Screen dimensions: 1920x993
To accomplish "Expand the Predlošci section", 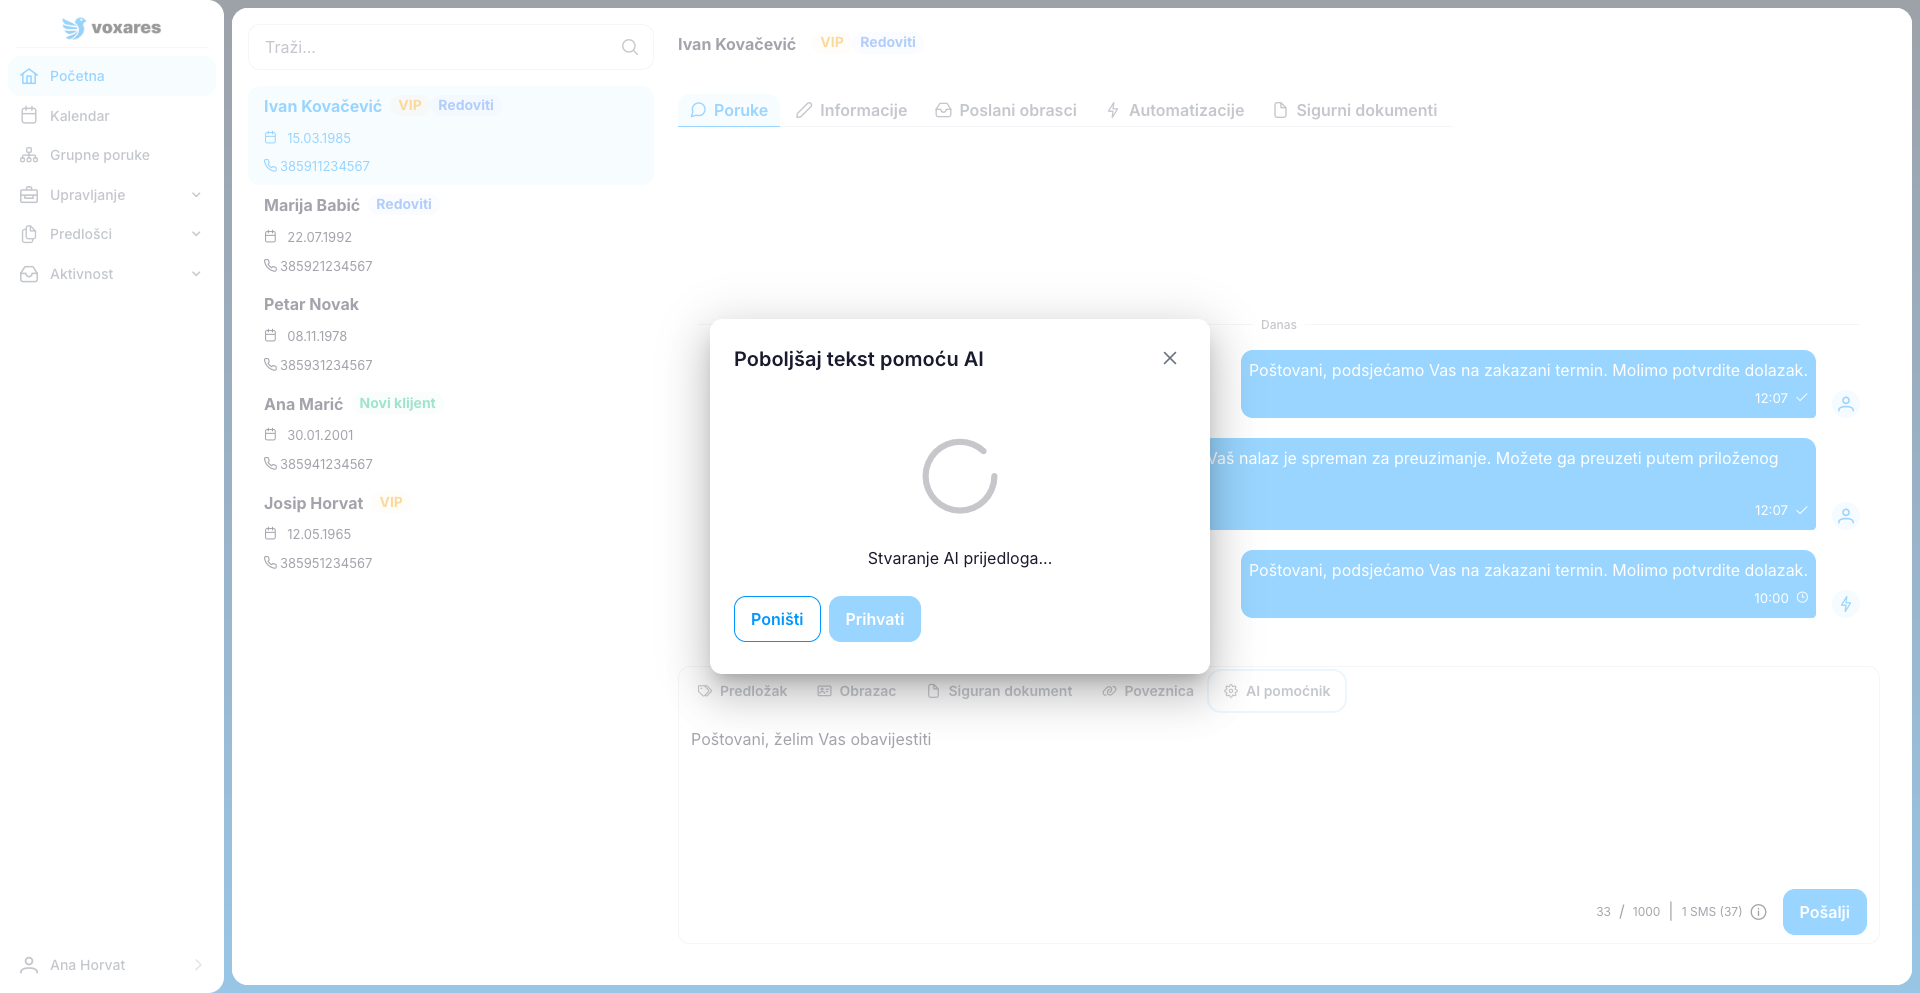I will click(x=110, y=234).
